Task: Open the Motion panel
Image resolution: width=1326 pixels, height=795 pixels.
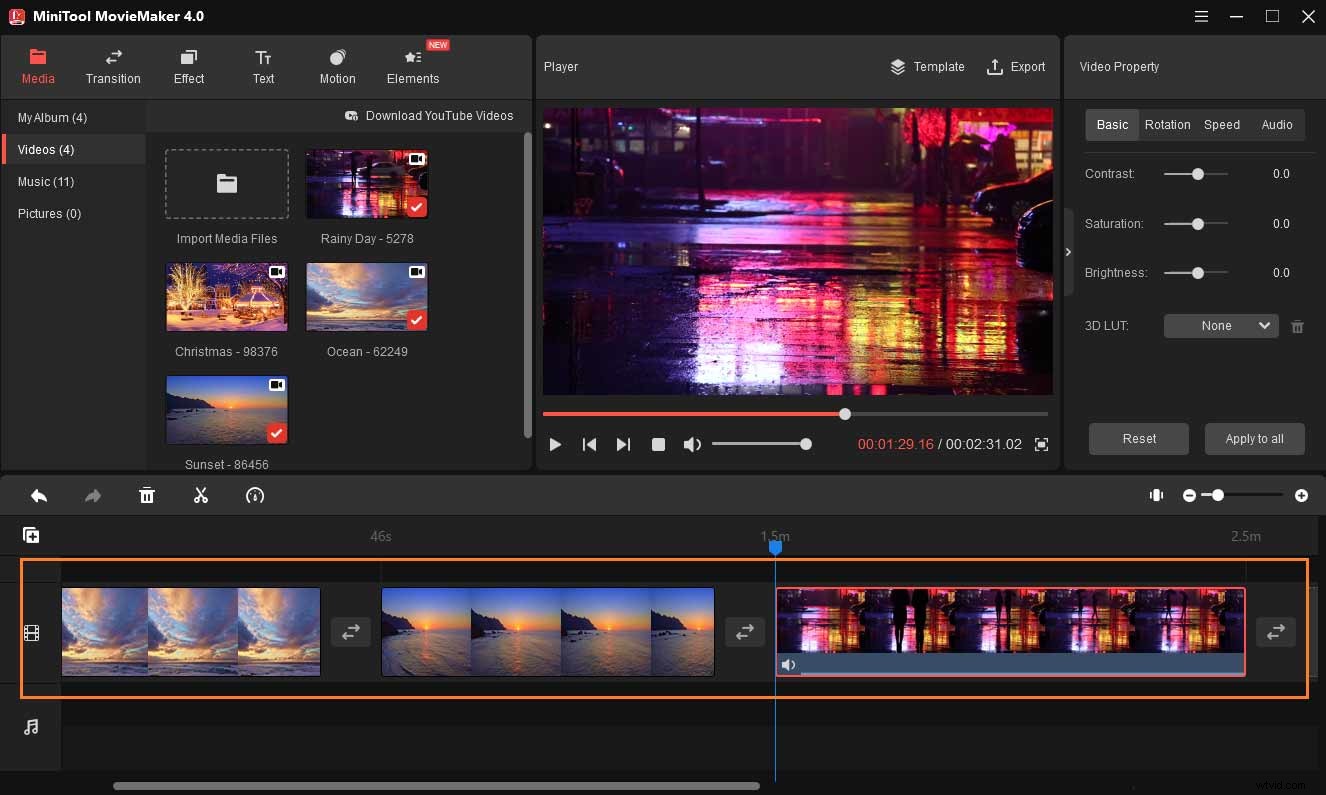Action: click(337, 66)
